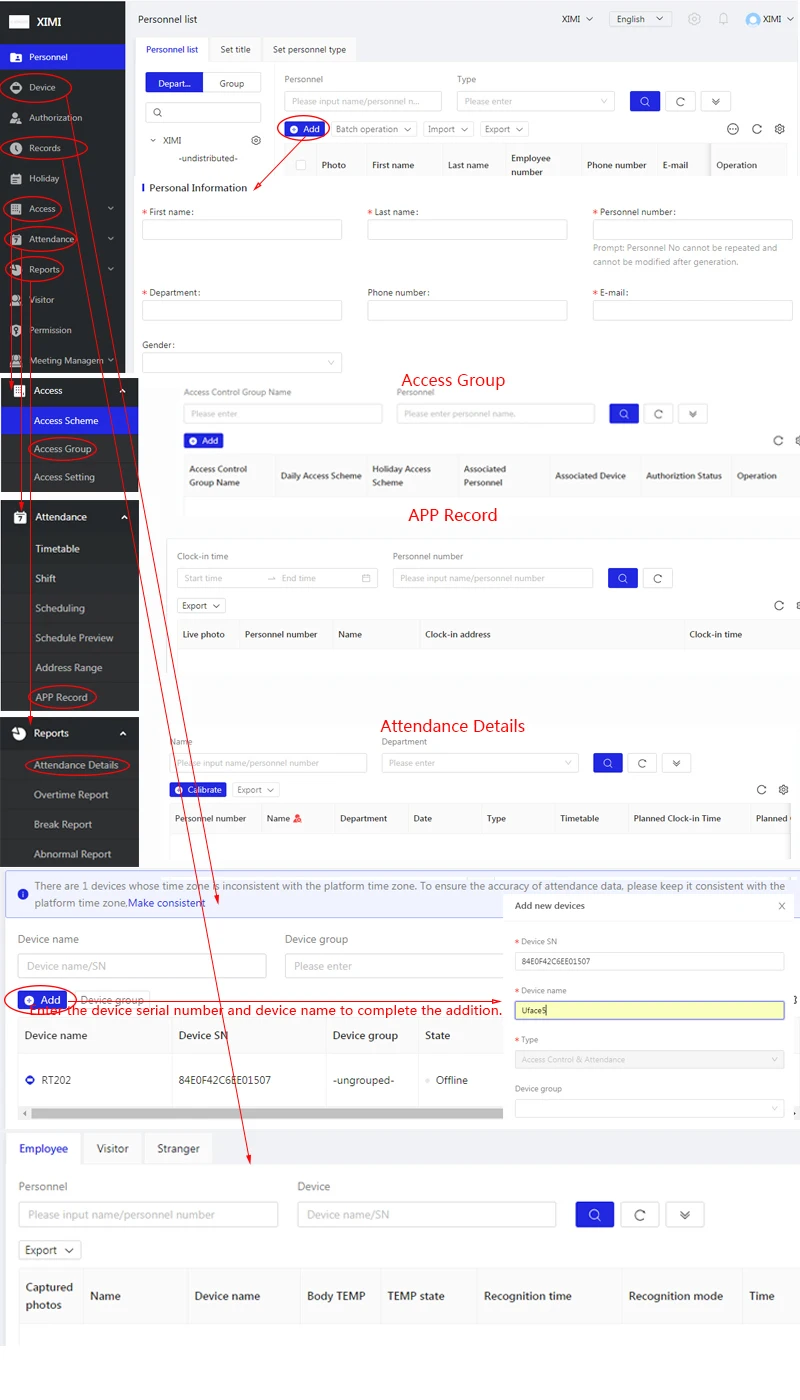Reset the Attendance Details filter
This screenshot has width=800, height=1400.
click(x=642, y=763)
